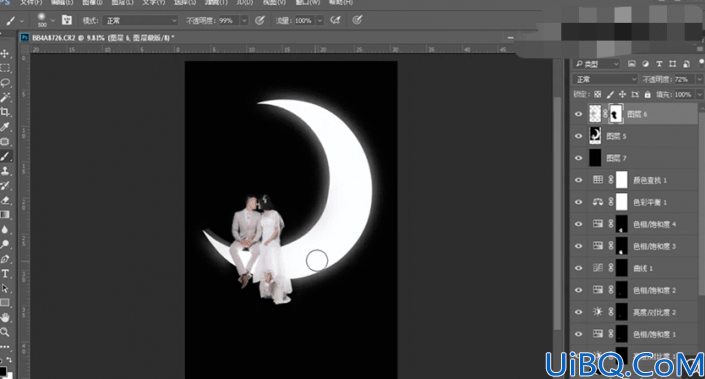
Task: Select the Blur tool
Action: [x=5, y=229]
